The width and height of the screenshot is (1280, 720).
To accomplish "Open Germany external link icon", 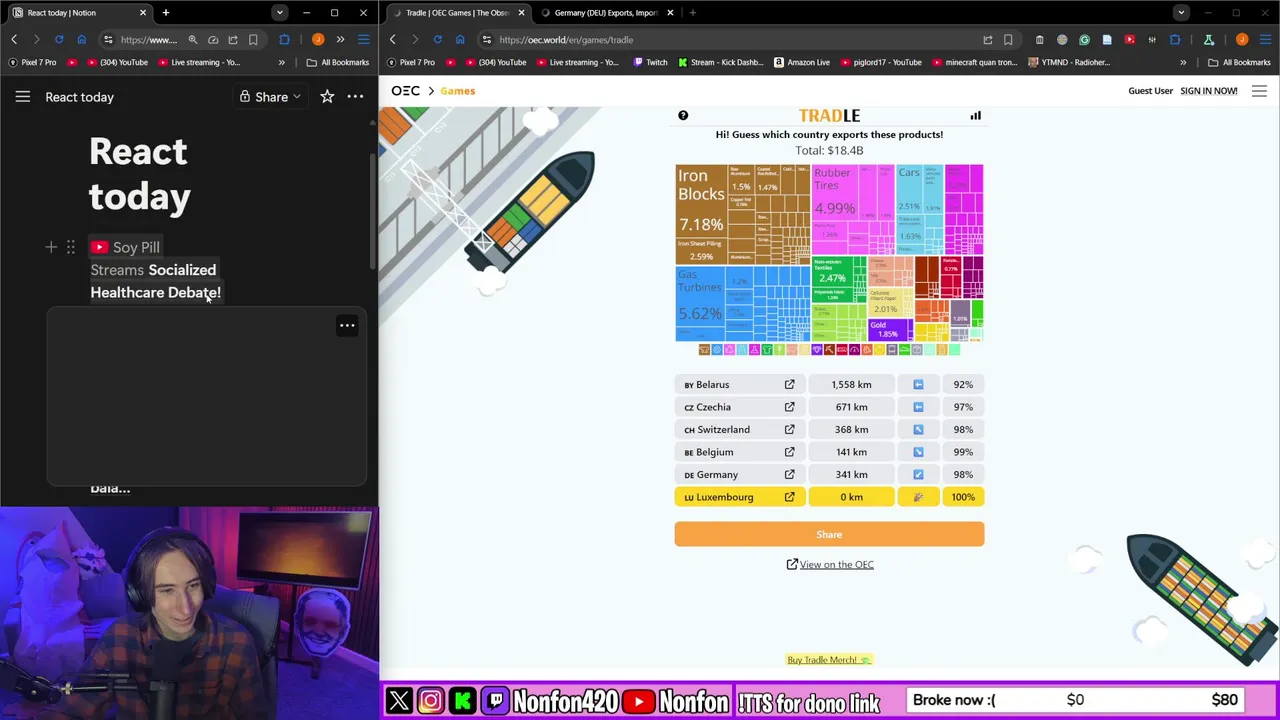I will tap(789, 474).
